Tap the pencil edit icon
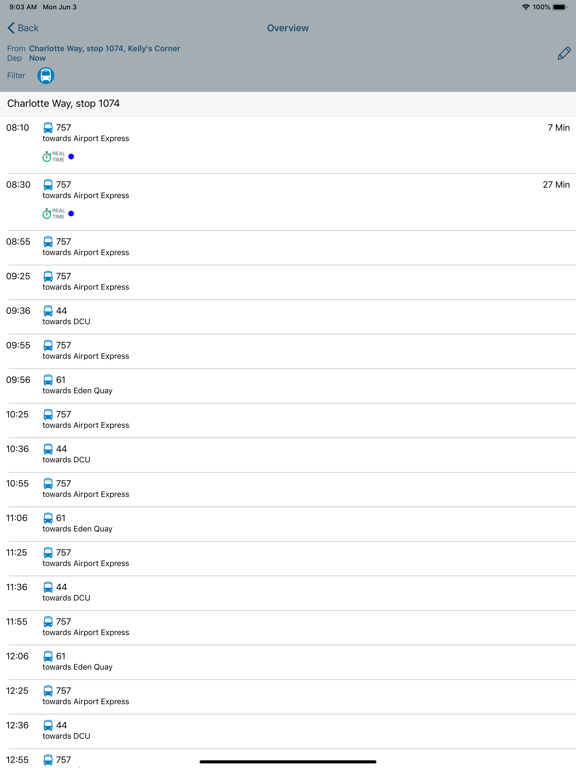This screenshot has height=768, width=576. [564, 53]
